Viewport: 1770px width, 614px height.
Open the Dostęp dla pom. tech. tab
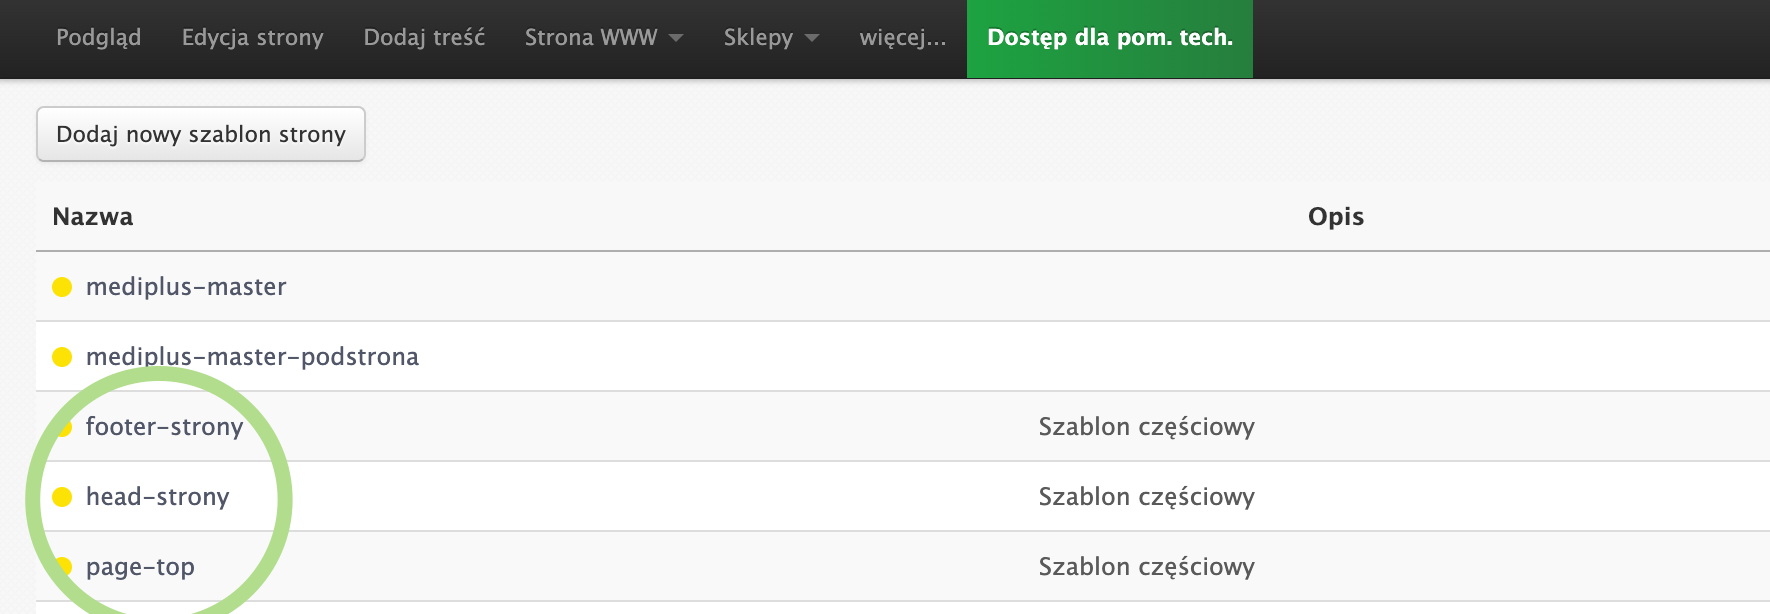(x=1109, y=38)
